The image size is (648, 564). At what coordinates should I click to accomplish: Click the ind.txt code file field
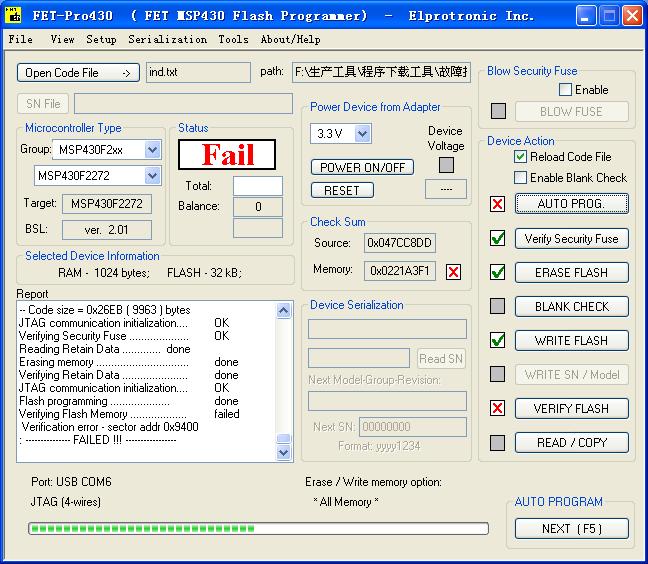point(198,72)
